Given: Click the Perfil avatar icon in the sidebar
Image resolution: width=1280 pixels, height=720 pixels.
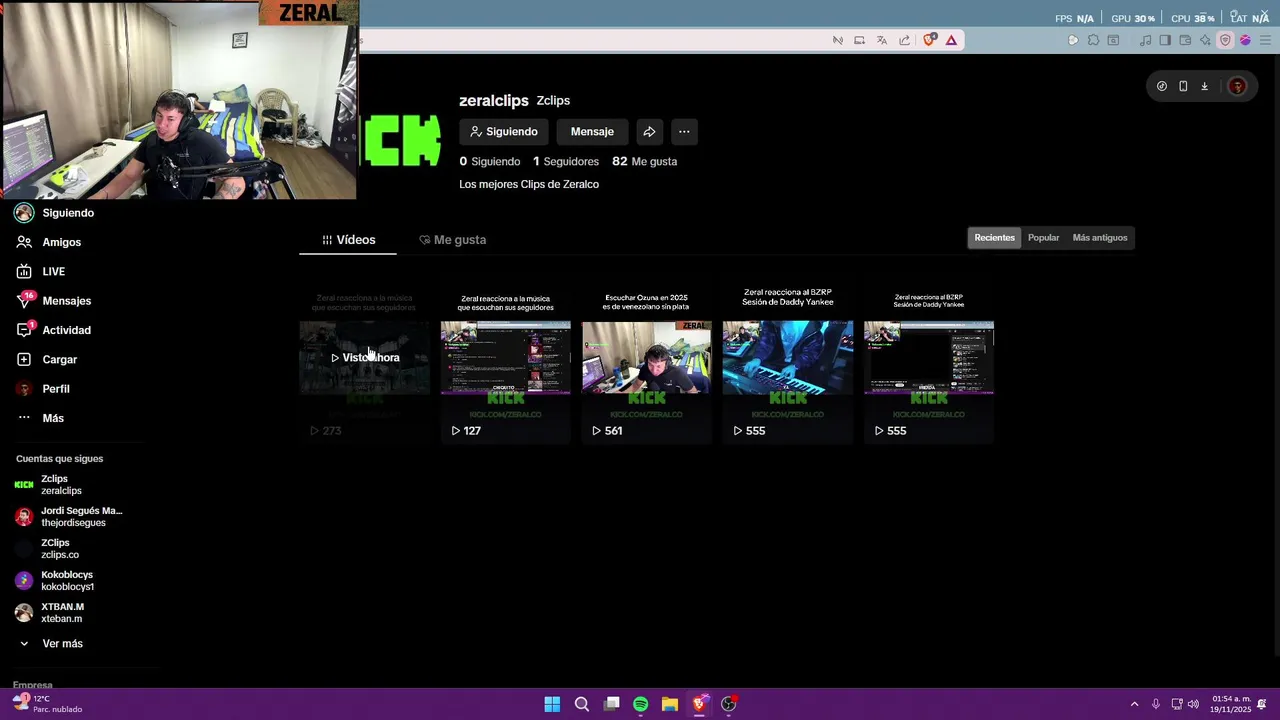Looking at the screenshot, I should pos(24,389).
